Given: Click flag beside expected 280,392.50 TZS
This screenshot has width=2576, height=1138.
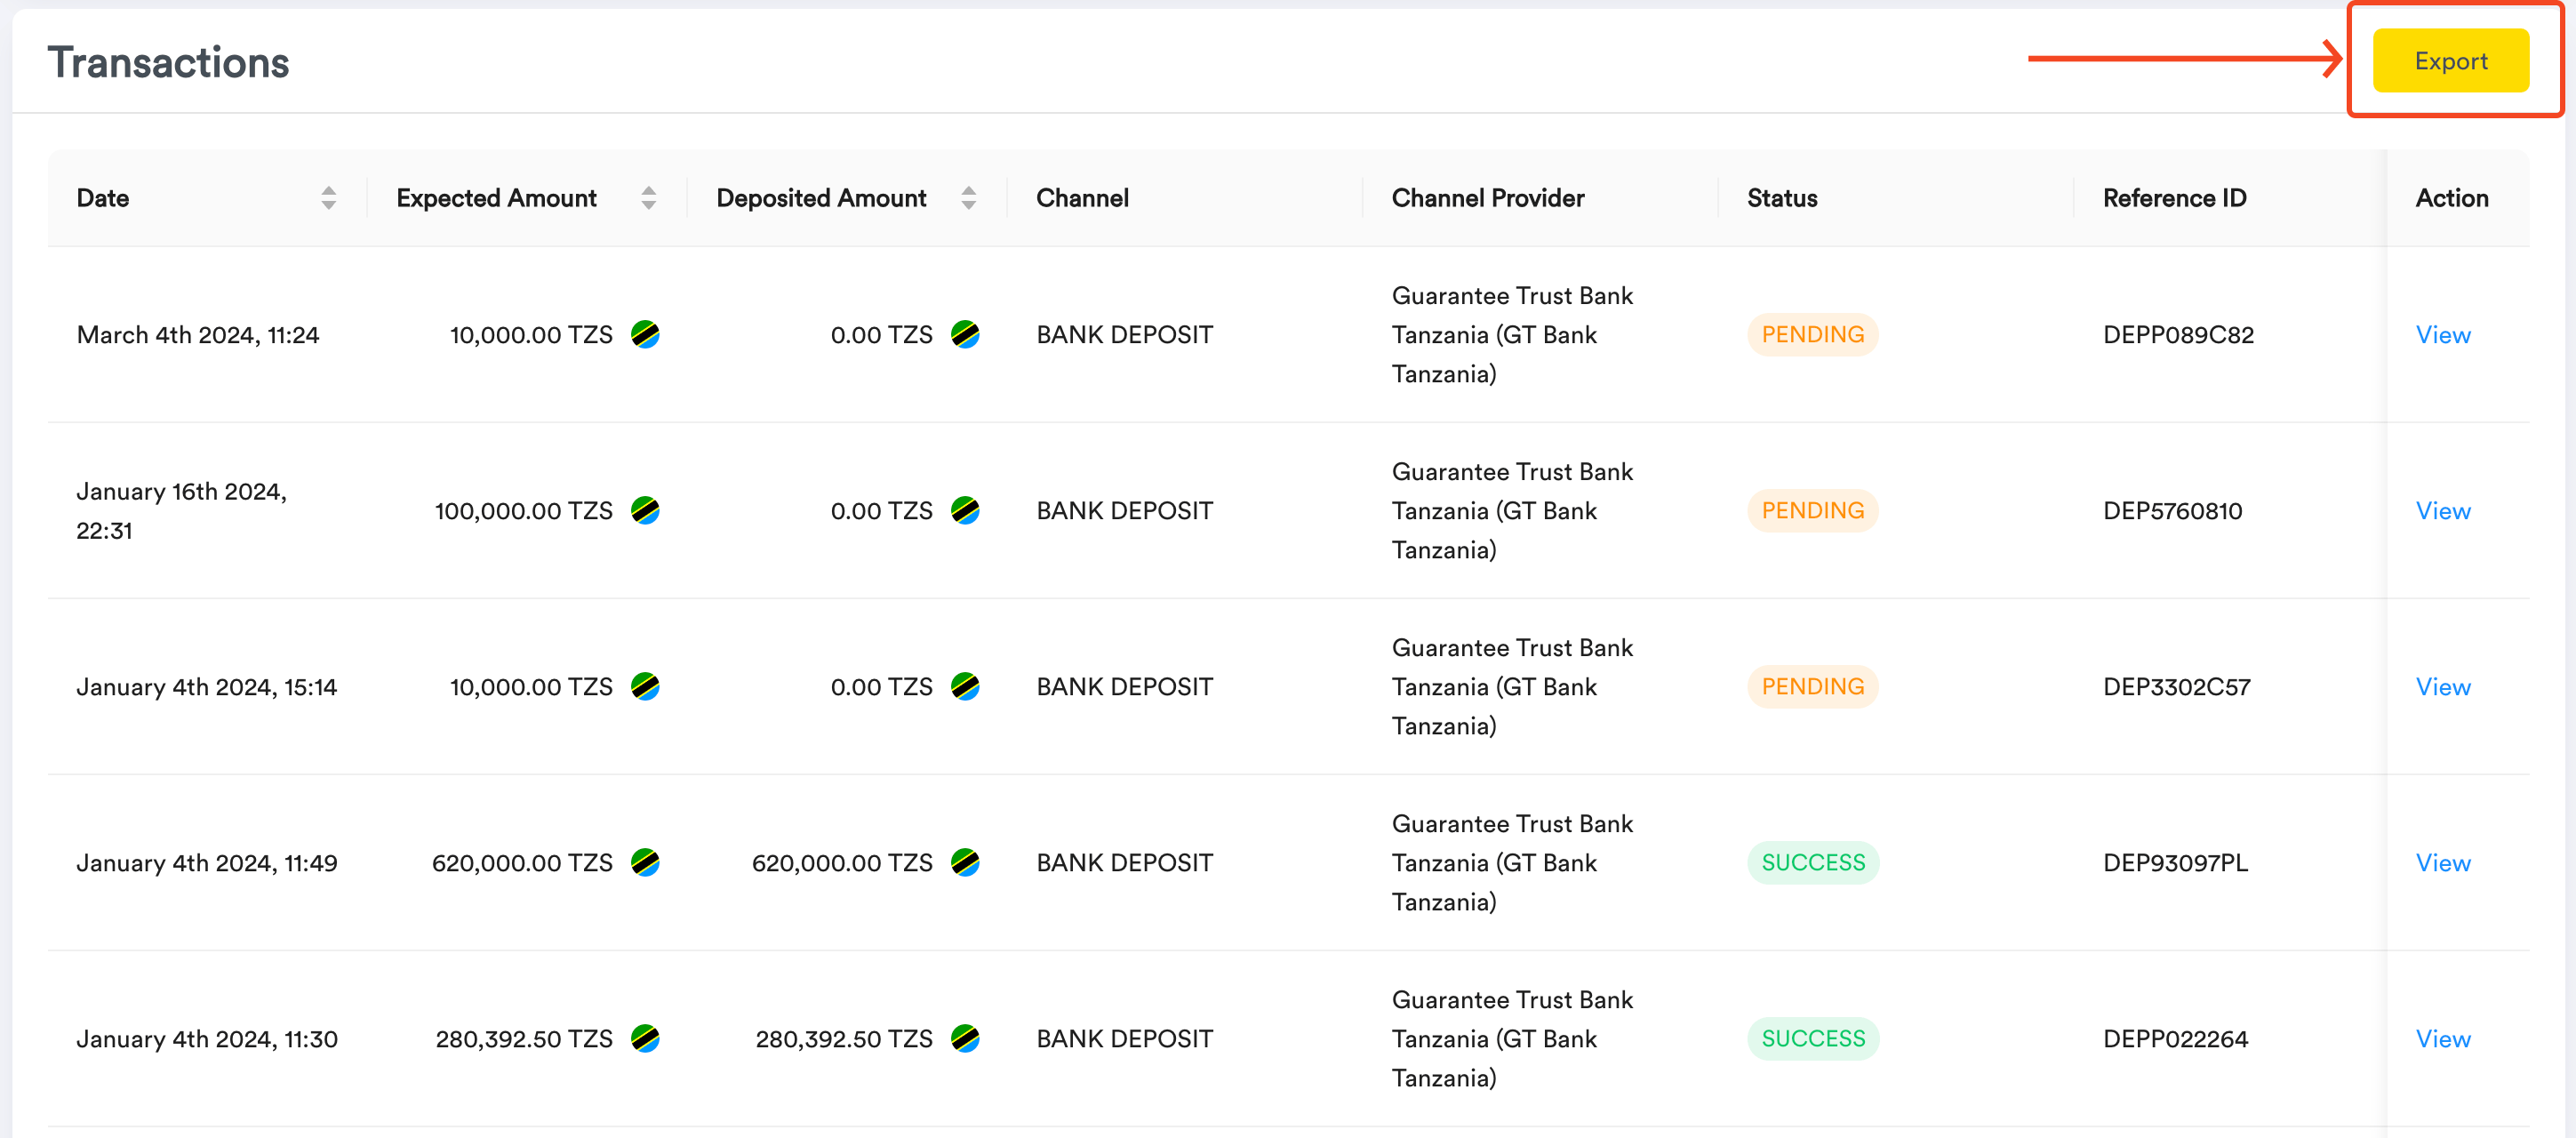Looking at the screenshot, I should coord(645,1039).
